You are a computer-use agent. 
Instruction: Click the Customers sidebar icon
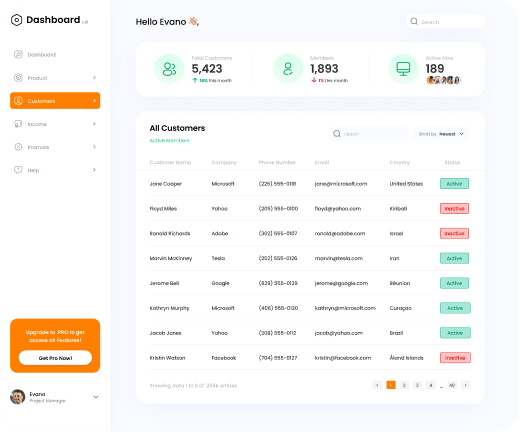[18, 101]
